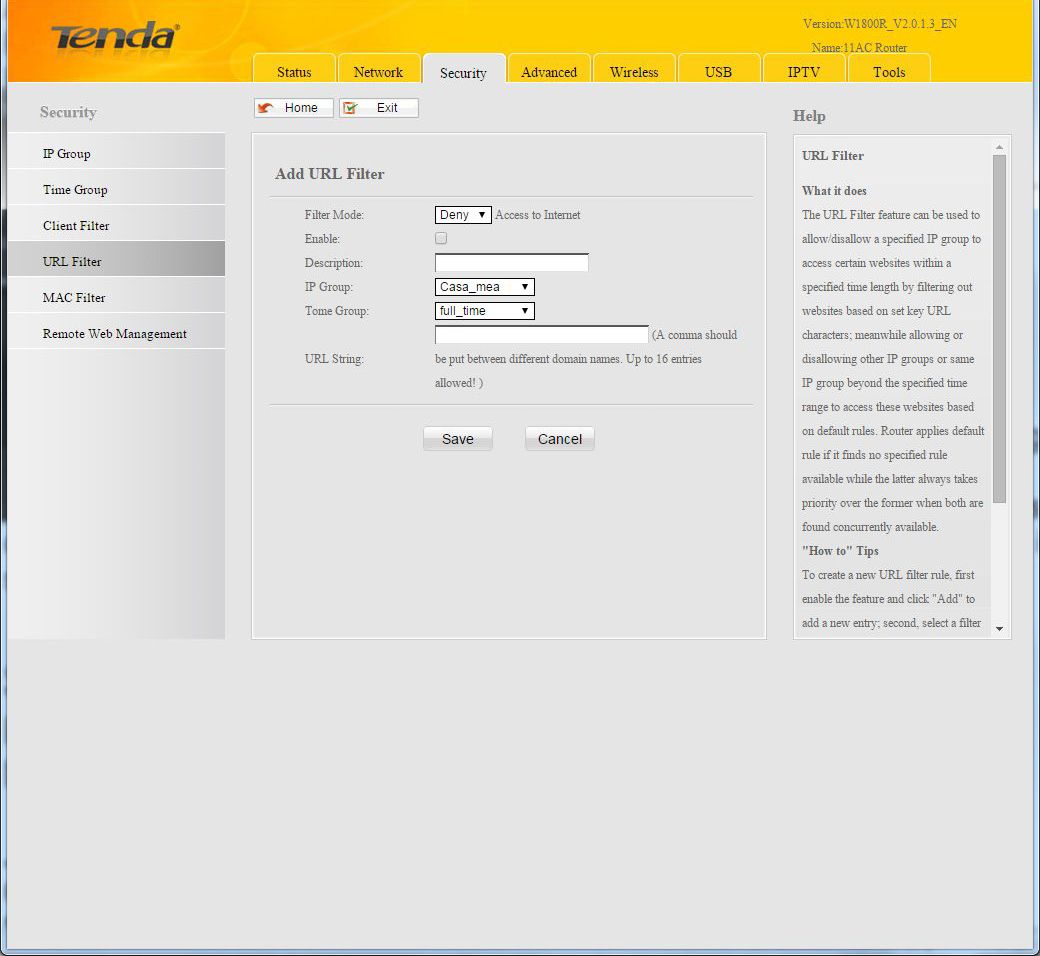Click into the URL String field
The image size is (1040, 956).
(x=541, y=335)
